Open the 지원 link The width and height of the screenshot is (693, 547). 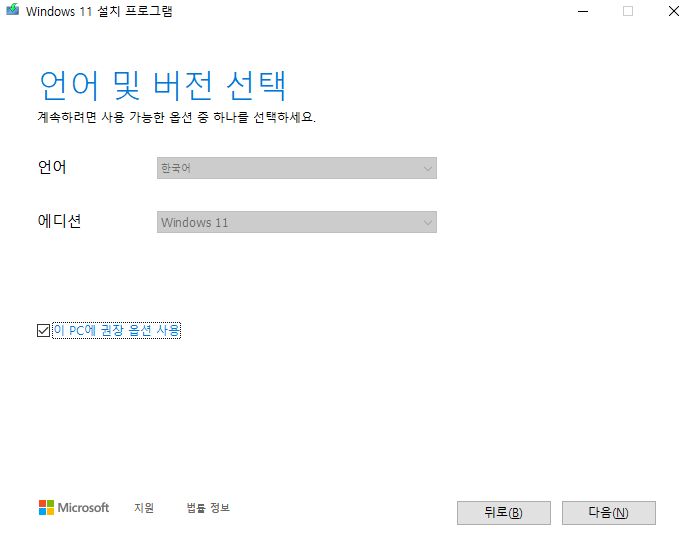tap(144, 508)
